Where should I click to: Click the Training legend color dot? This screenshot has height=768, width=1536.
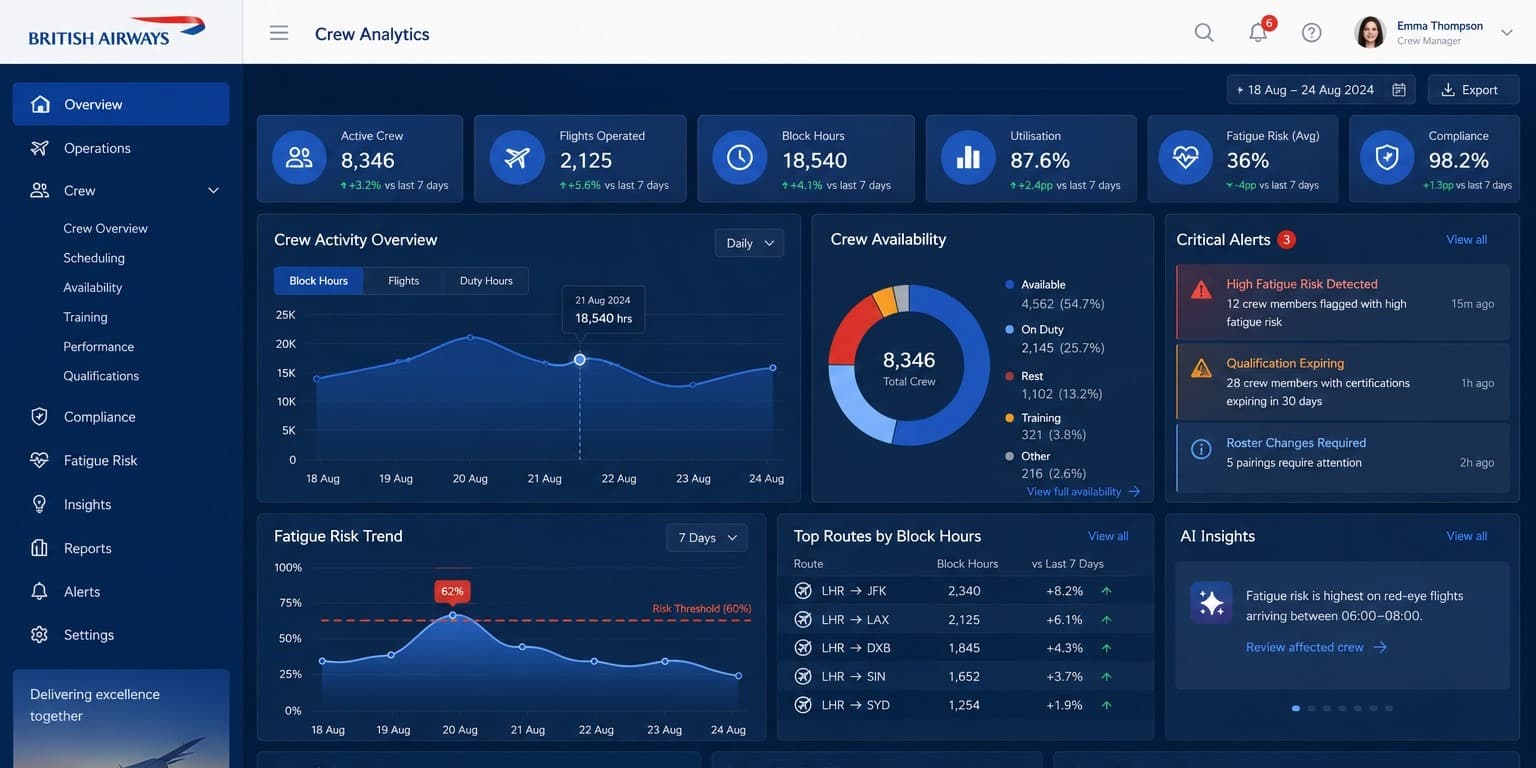[1010, 418]
